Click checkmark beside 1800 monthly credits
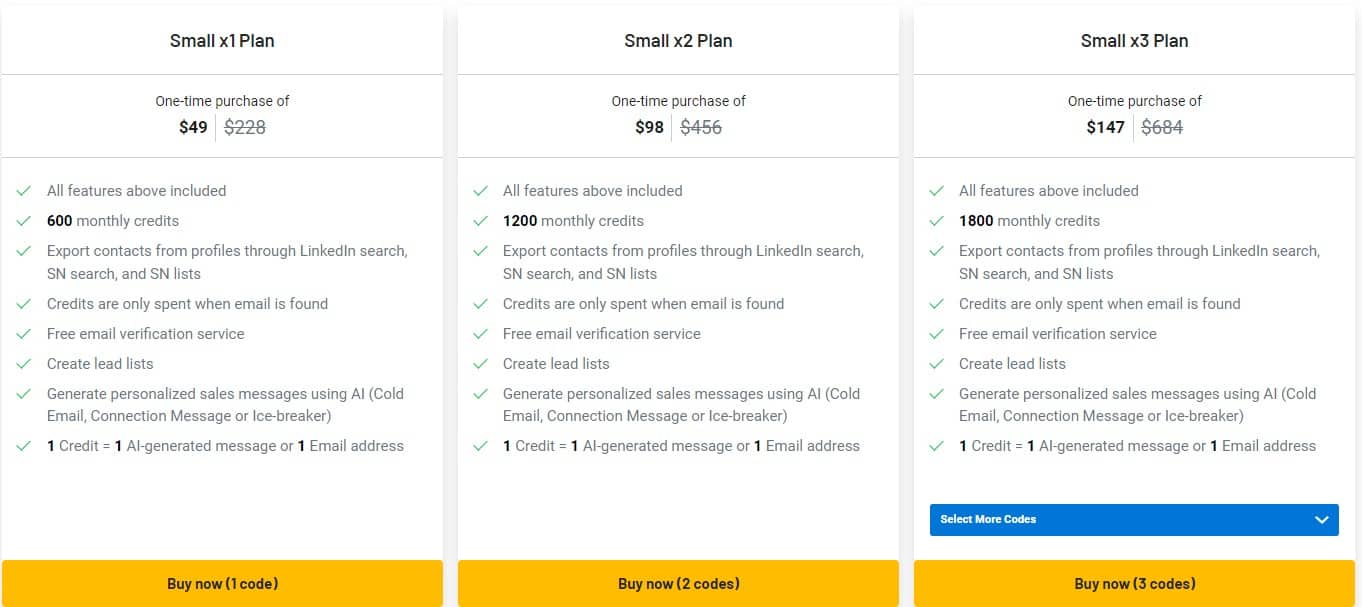This screenshot has height=607, width=1362. (x=937, y=220)
